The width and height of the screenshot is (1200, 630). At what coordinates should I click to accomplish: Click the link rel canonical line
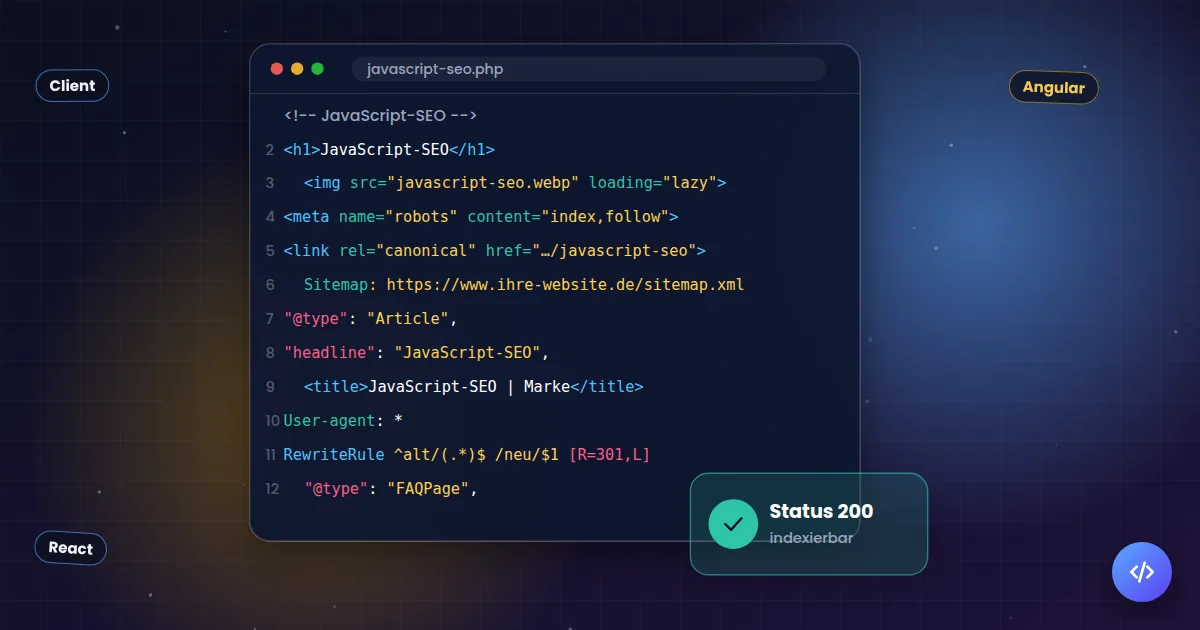495,251
